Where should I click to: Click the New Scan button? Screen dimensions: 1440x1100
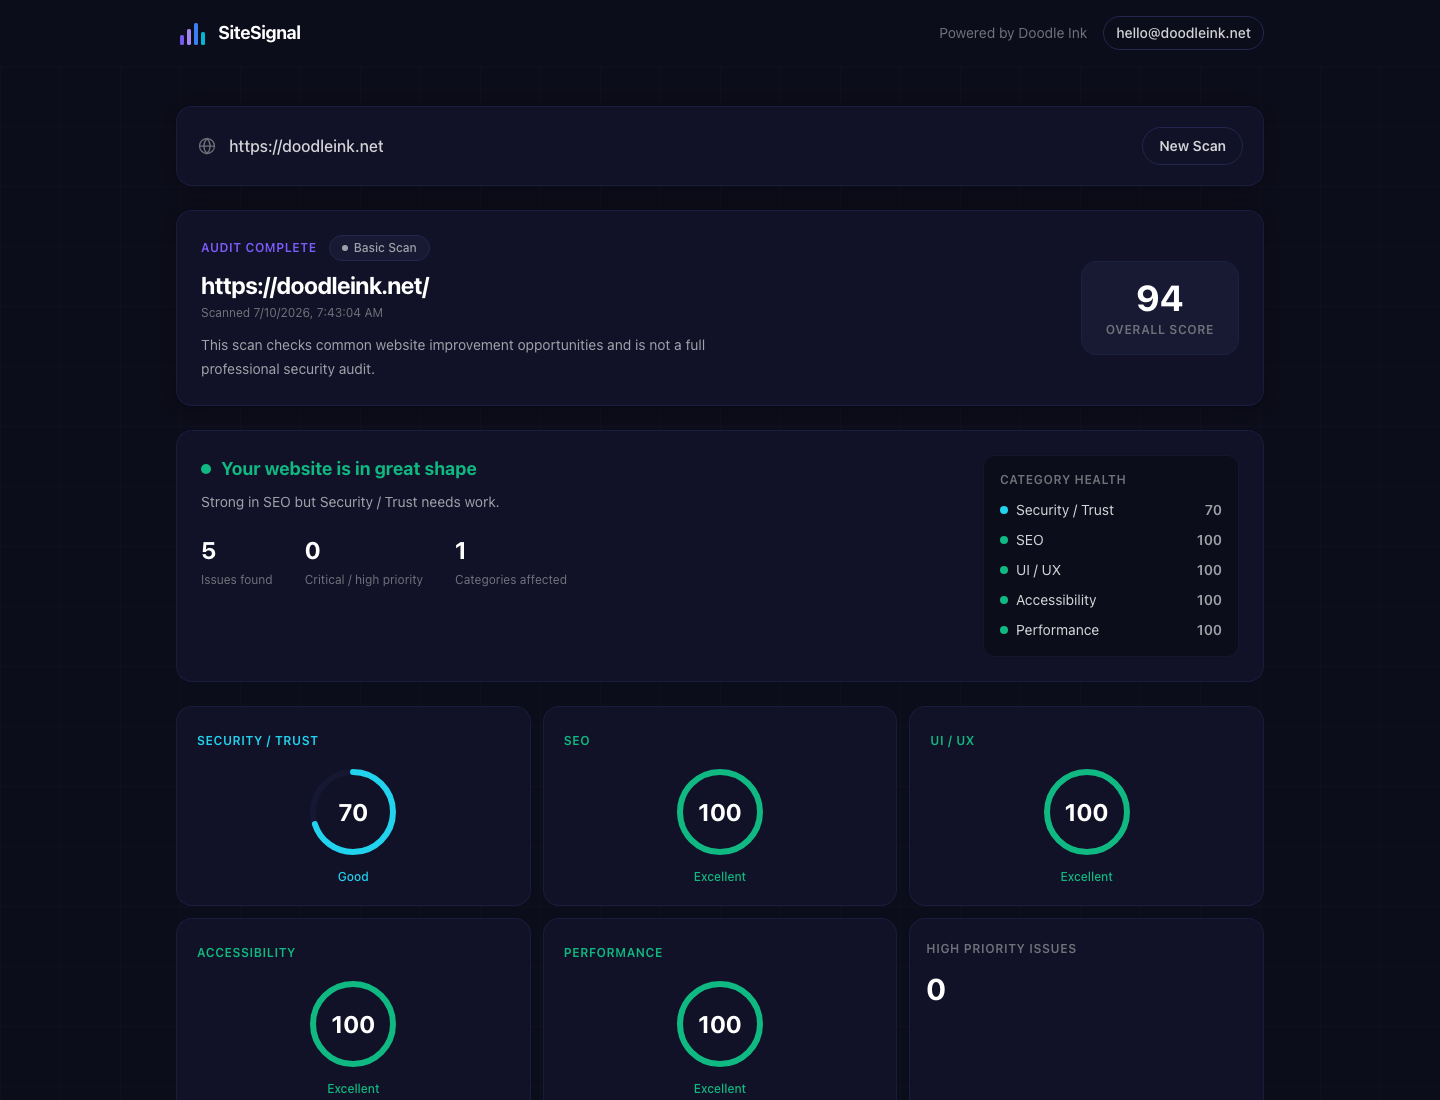point(1192,146)
